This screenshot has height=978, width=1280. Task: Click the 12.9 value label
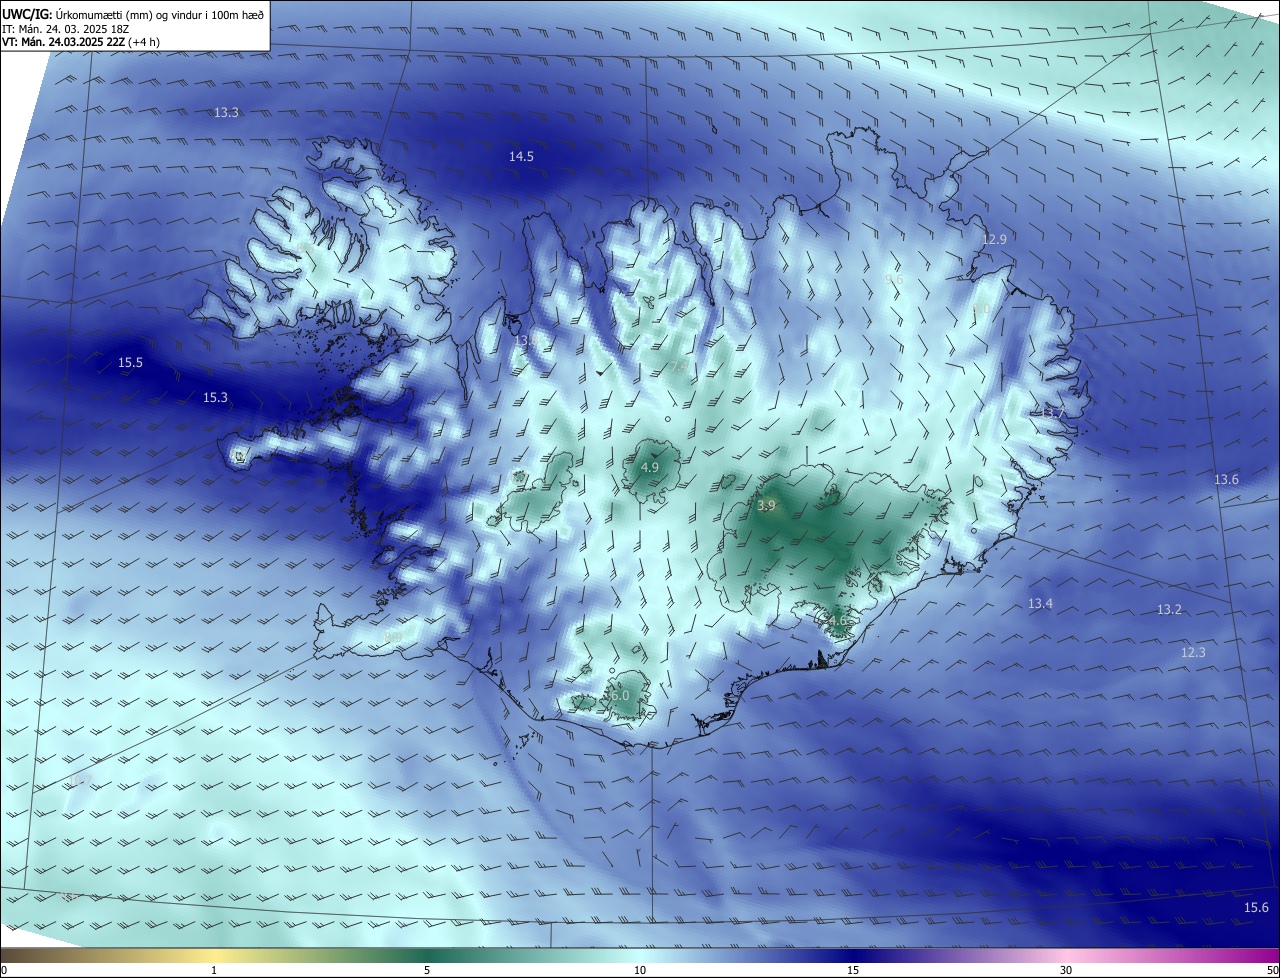coord(994,239)
